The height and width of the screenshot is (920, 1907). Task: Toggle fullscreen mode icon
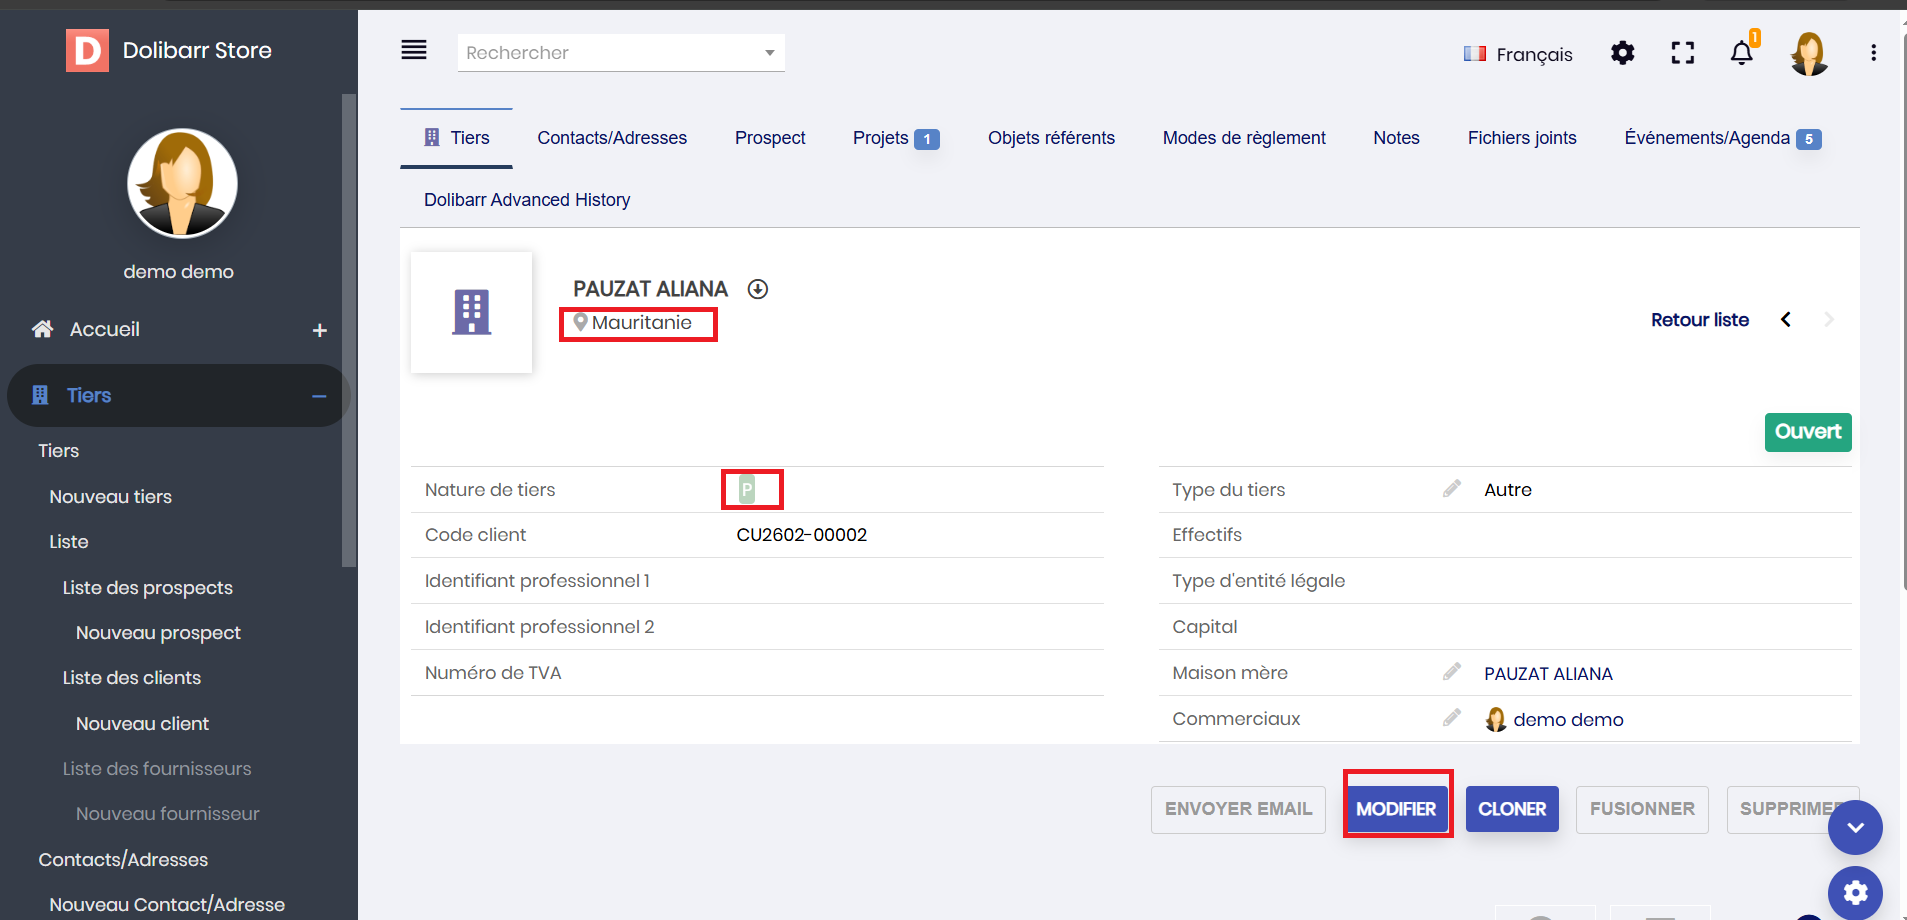click(1682, 53)
